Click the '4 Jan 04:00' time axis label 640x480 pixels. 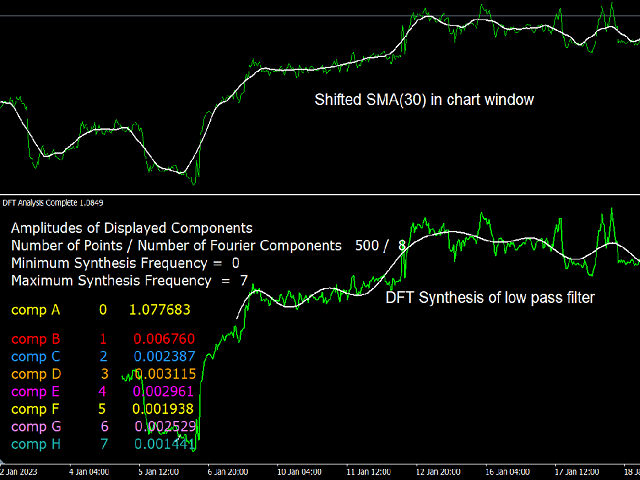pos(89,472)
